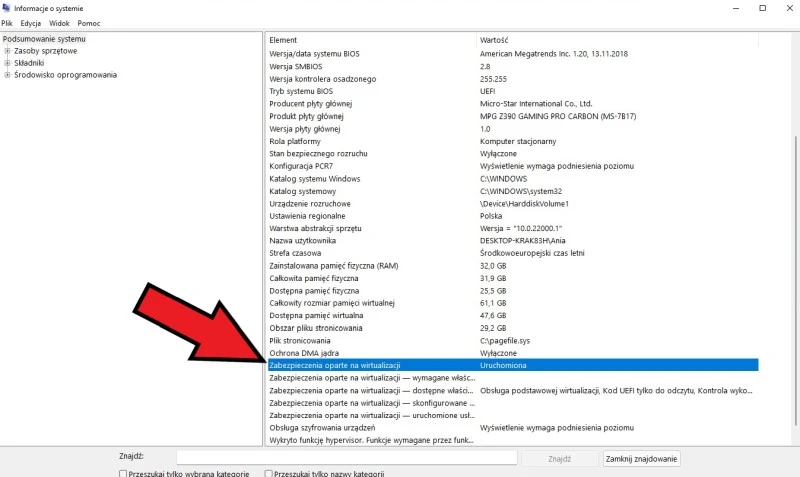Select Obsługa szyfrowania urządzeń row

tap(512, 428)
